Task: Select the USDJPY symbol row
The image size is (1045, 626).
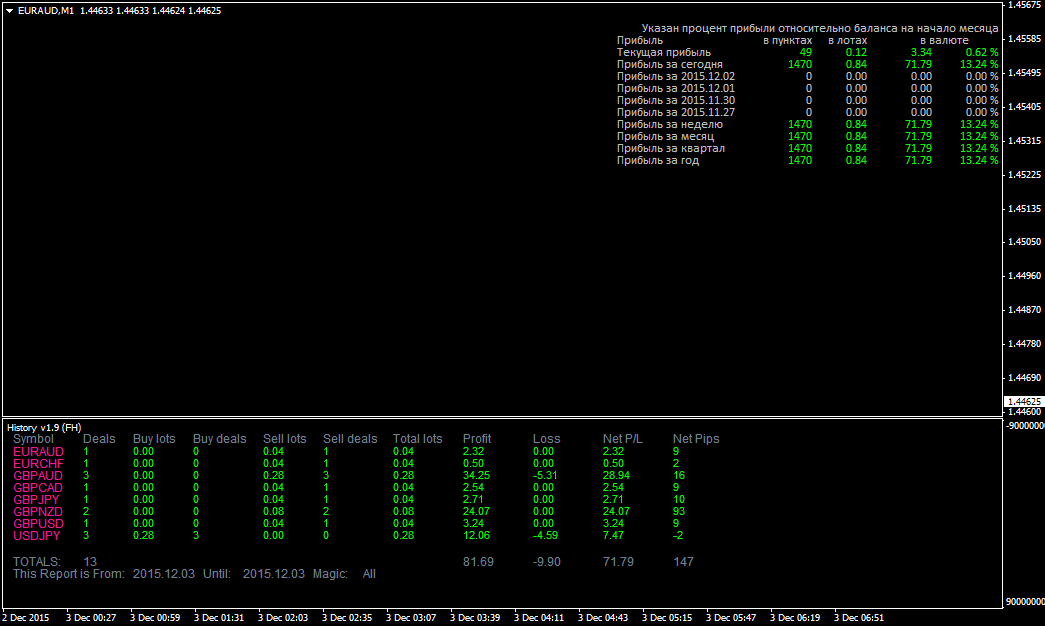Action: pyautogui.click(x=37, y=535)
